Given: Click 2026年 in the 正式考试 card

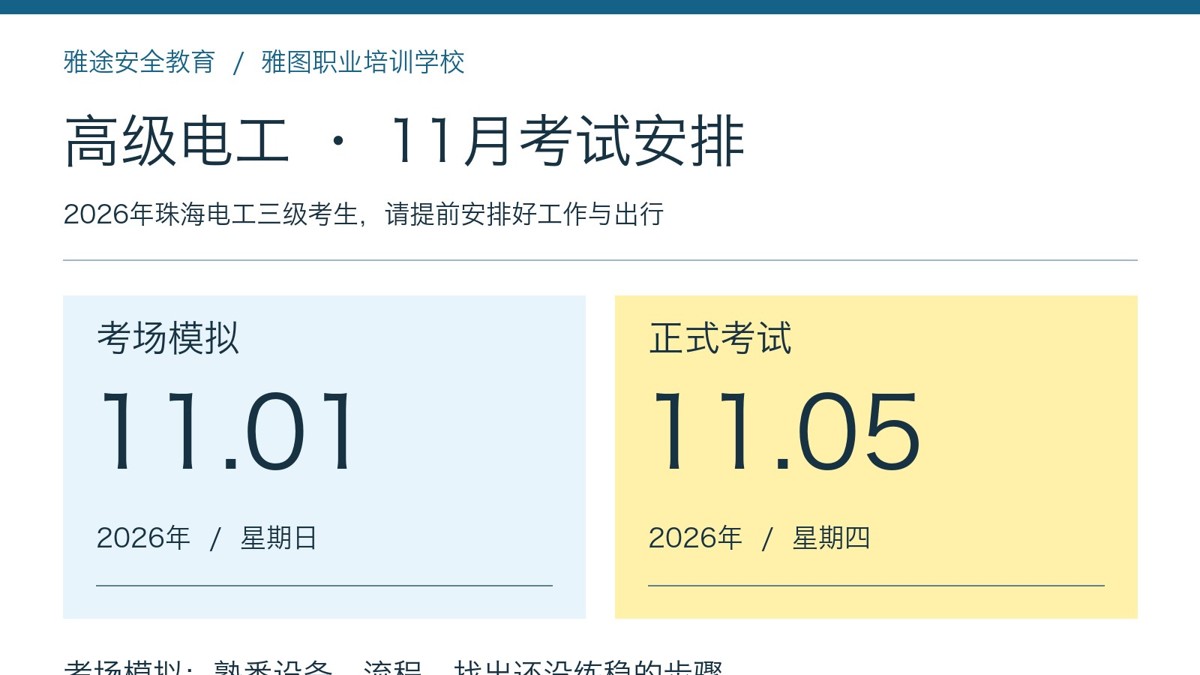Looking at the screenshot, I should point(695,538).
